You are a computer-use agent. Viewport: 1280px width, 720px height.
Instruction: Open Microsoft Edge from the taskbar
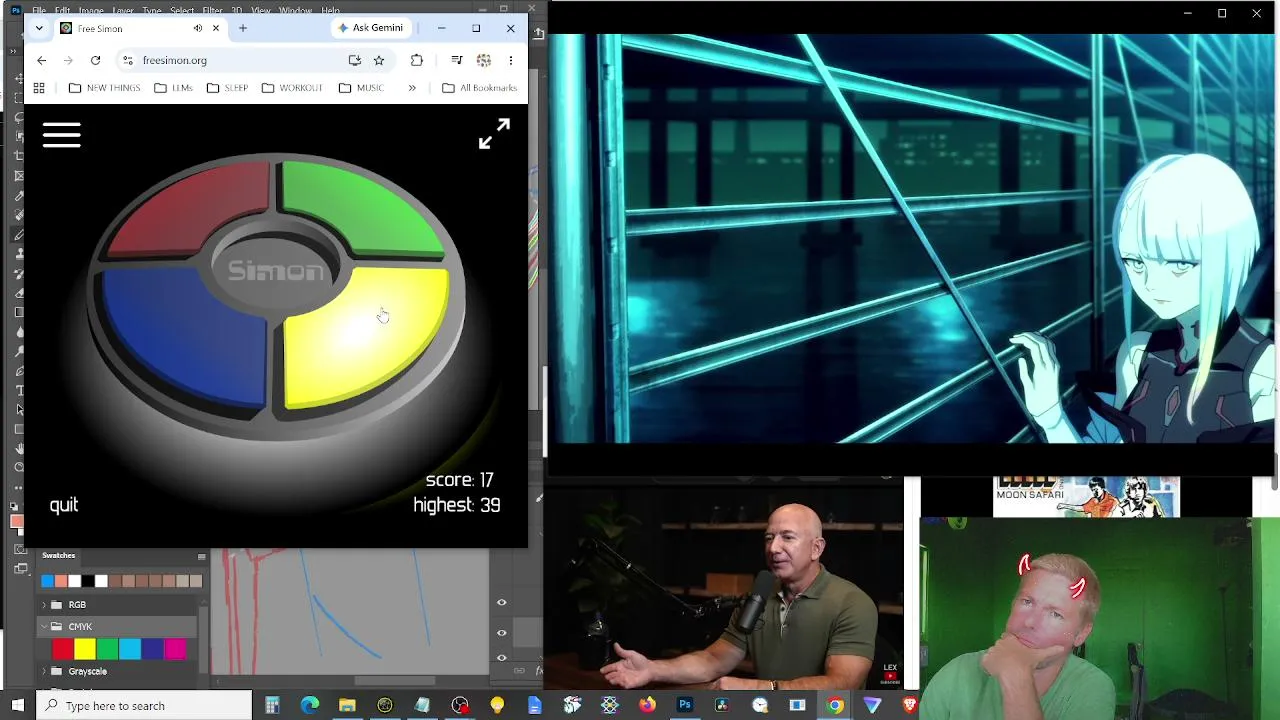[310, 706]
